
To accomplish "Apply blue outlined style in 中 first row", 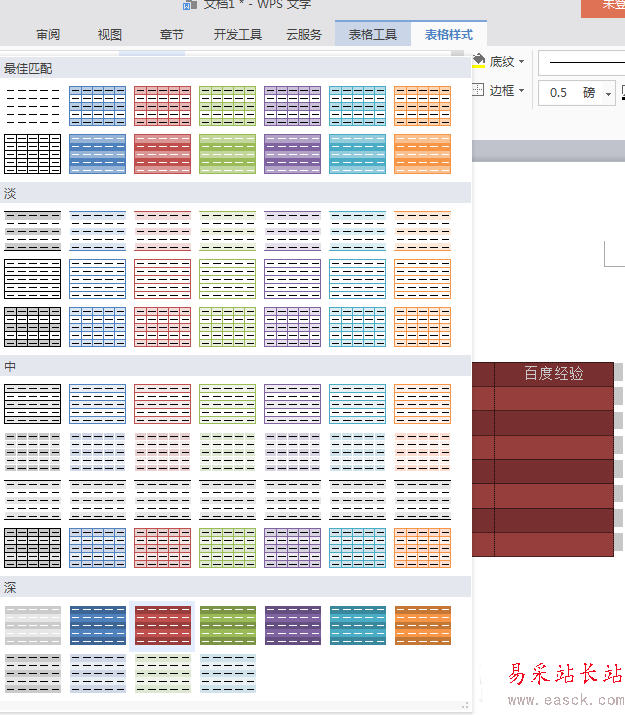I will (x=98, y=404).
